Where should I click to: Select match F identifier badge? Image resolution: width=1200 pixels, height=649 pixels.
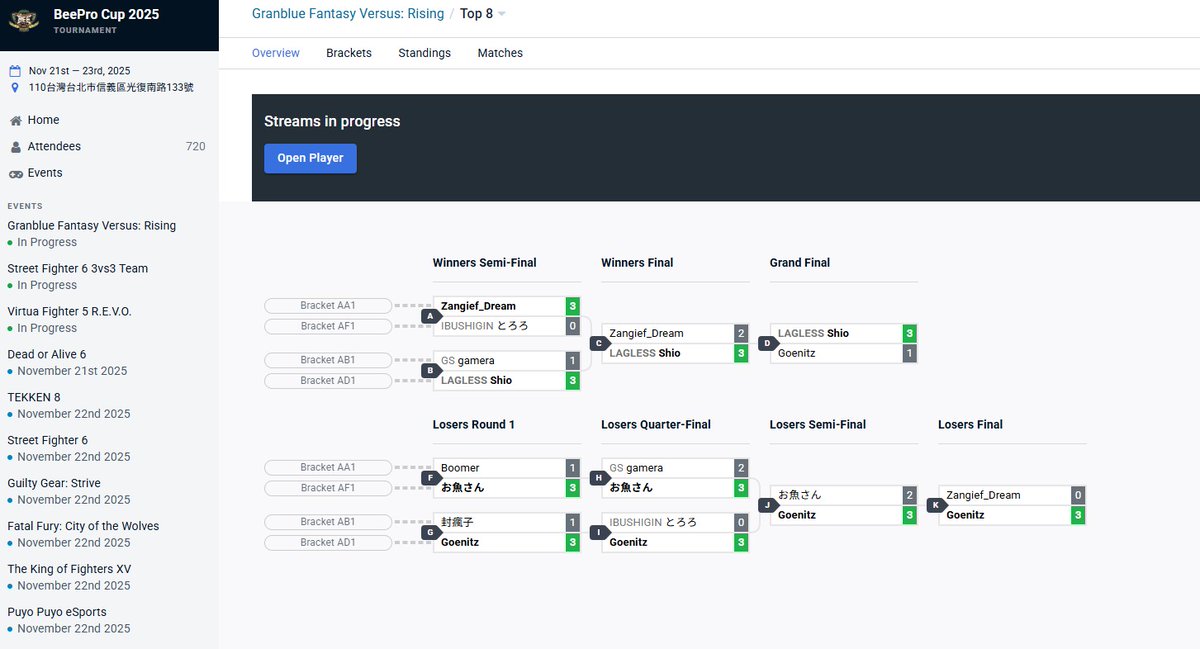tap(430, 478)
